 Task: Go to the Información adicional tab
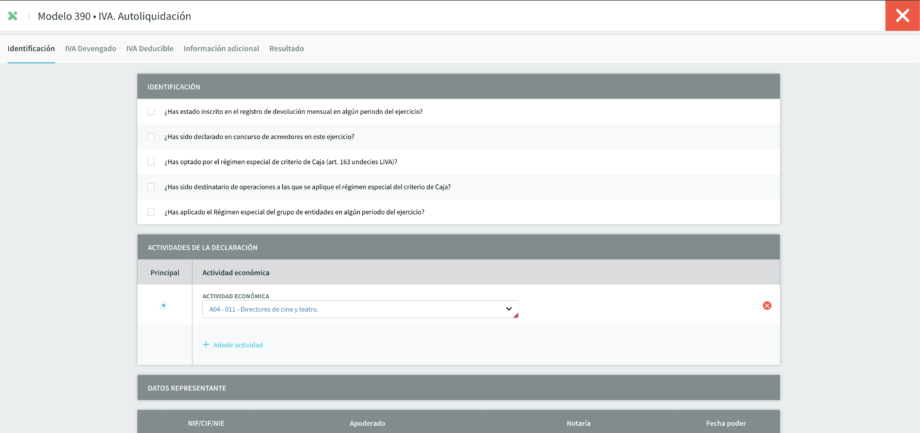click(x=221, y=49)
